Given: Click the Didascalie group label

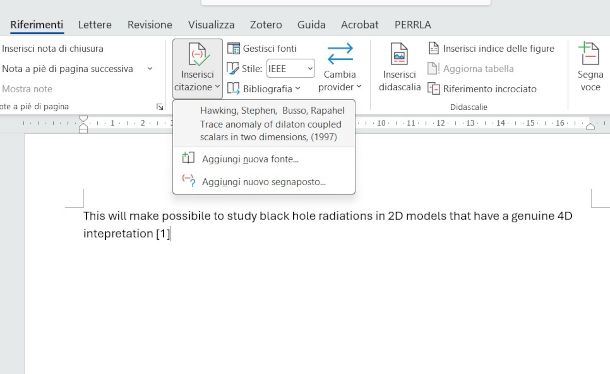Looking at the screenshot, I should (468, 107).
